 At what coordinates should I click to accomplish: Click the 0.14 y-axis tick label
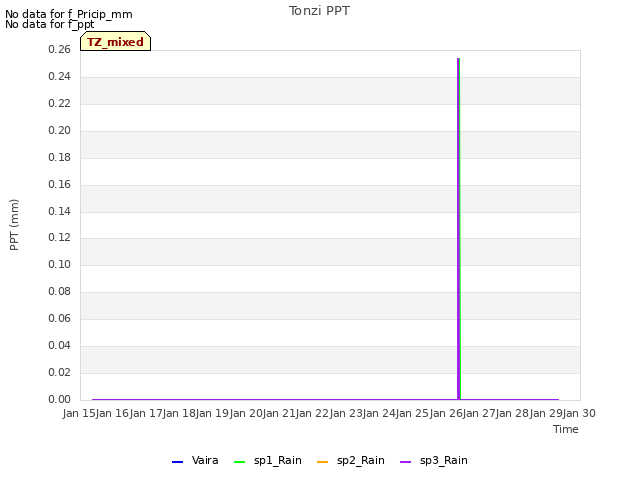point(59,211)
